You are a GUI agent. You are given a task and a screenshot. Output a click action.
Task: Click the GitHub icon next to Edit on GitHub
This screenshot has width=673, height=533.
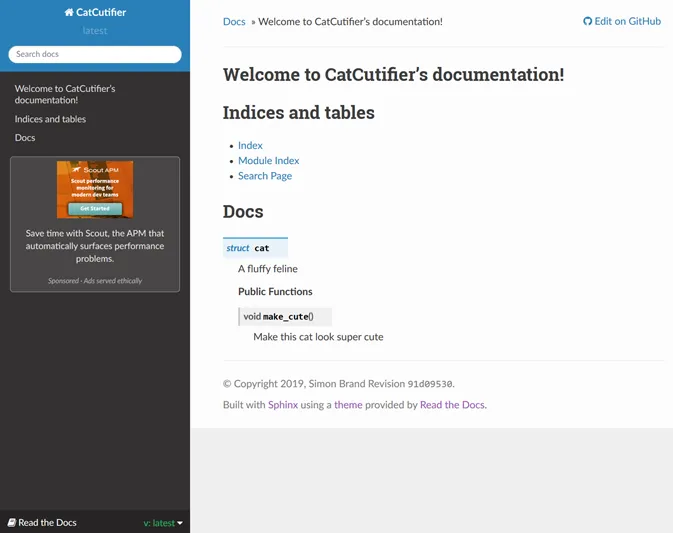click(x=587, y=21)
